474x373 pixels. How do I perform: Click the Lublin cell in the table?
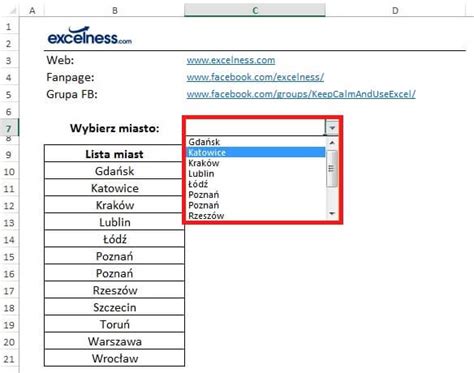pos(114,222)
